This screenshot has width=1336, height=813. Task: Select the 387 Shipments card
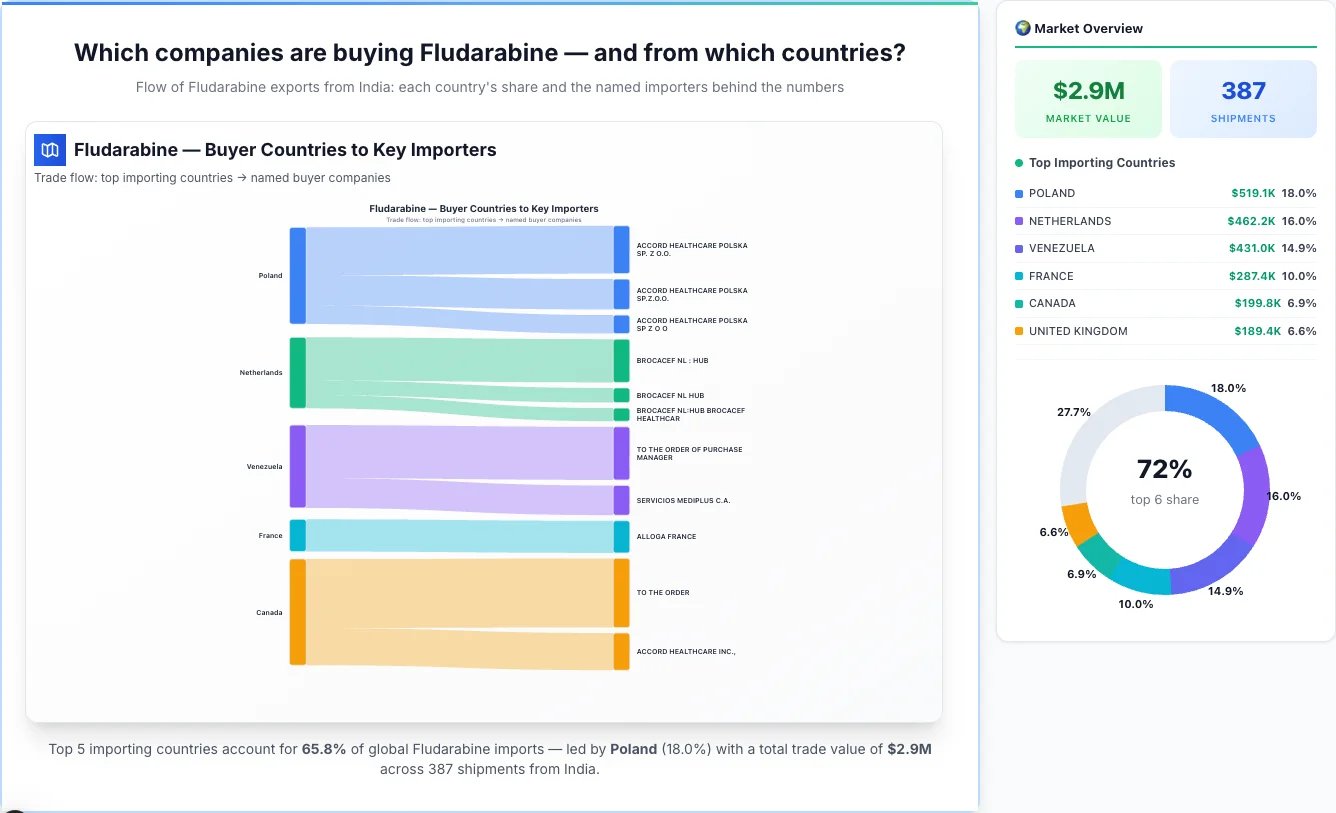pos(1243,98)
